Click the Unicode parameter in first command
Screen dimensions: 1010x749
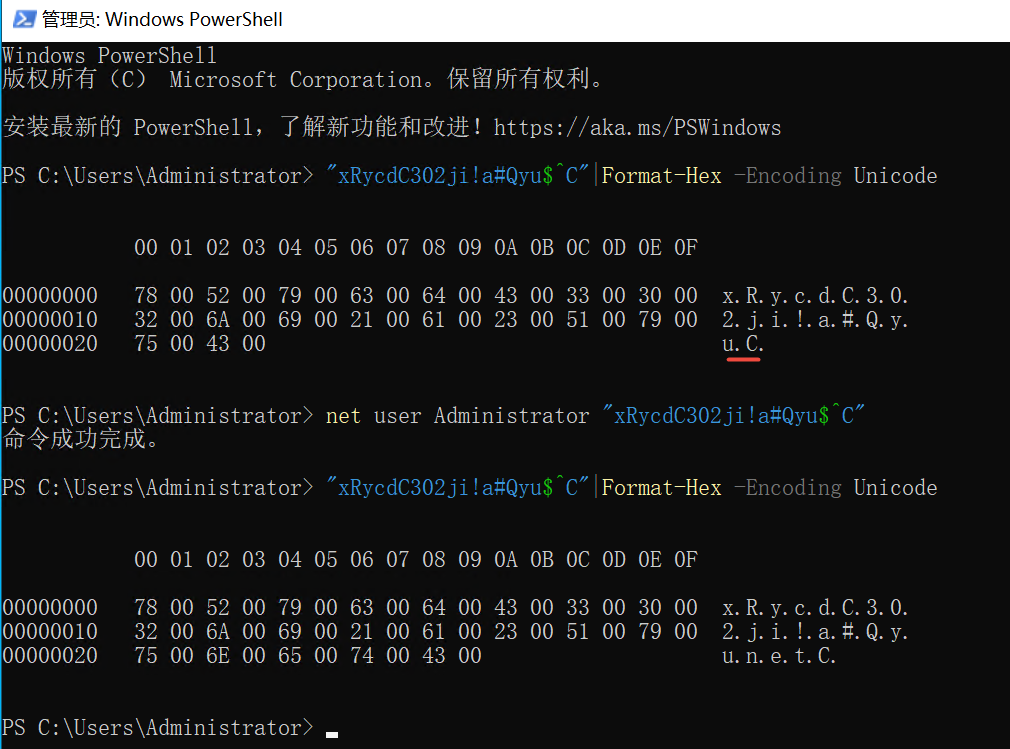click(x=895, y=176)
